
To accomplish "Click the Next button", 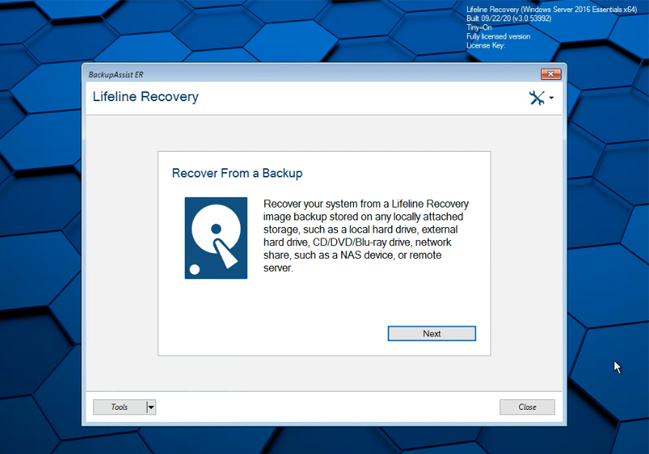I will coord(432,334).
